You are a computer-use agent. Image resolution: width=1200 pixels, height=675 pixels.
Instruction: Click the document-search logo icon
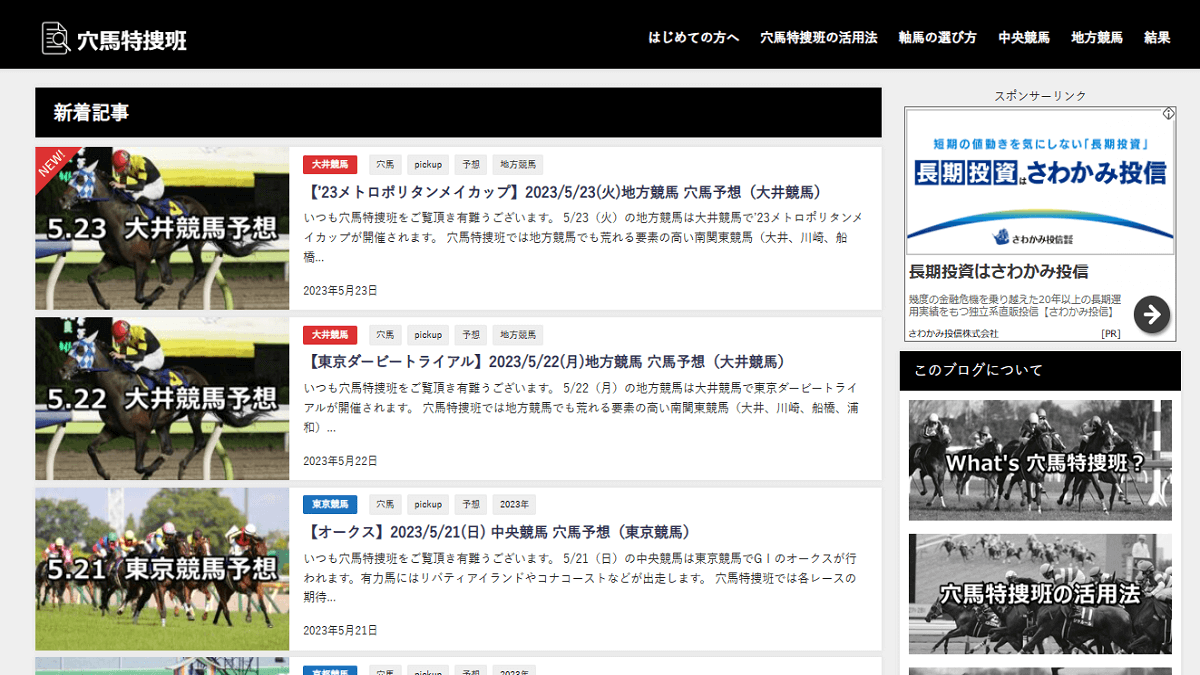(55, 38)
